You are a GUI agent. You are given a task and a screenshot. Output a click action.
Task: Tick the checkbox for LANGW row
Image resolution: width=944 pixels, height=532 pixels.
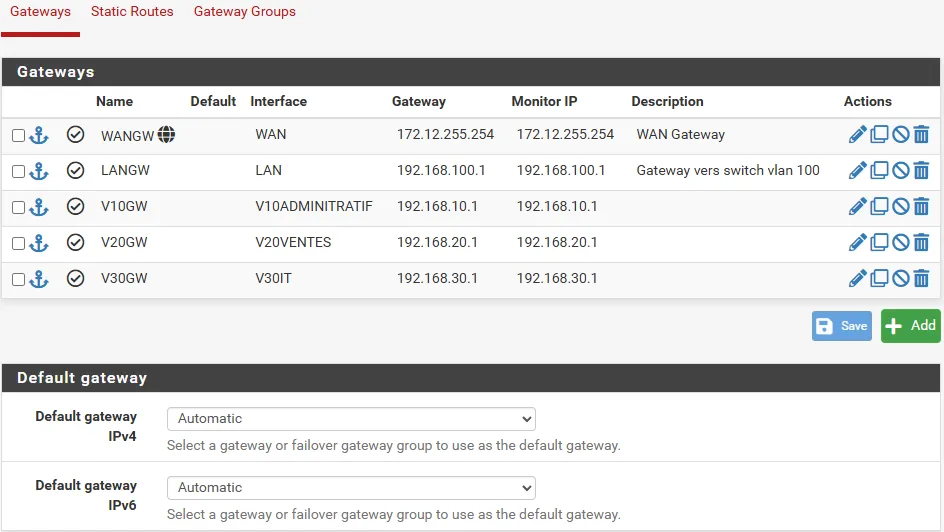pyautogui.click(x=19, y=172)
